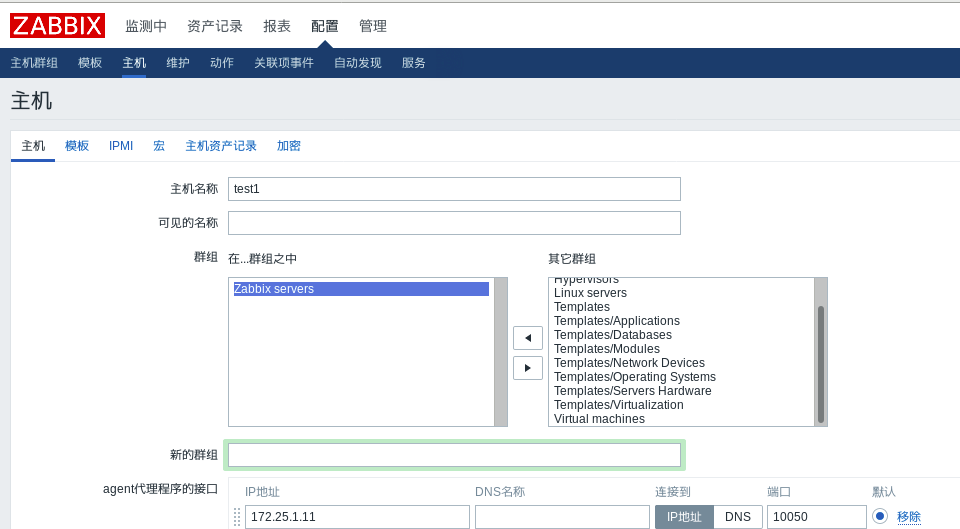Go to 关联项事件 submenu

284,63
